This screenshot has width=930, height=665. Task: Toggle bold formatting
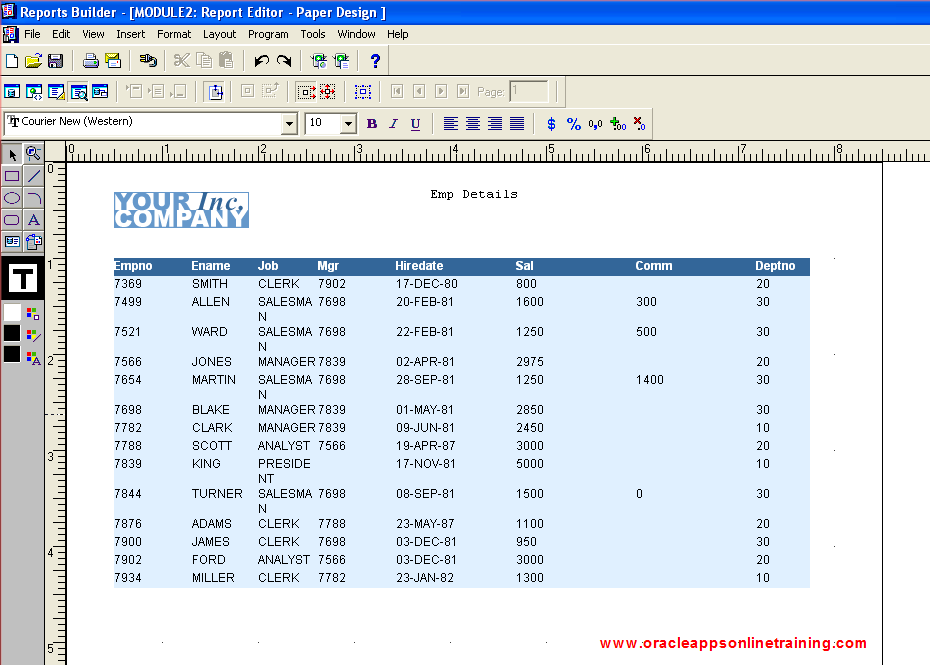click(x=372, y=123)
